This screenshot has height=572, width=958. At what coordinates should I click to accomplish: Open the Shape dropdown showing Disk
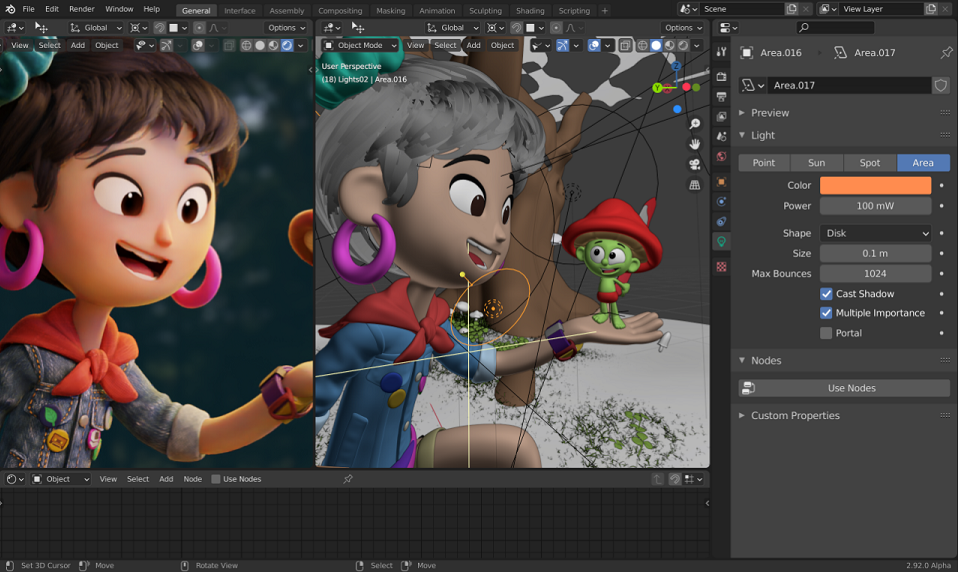pyautogui.click(x=876, y=233)
